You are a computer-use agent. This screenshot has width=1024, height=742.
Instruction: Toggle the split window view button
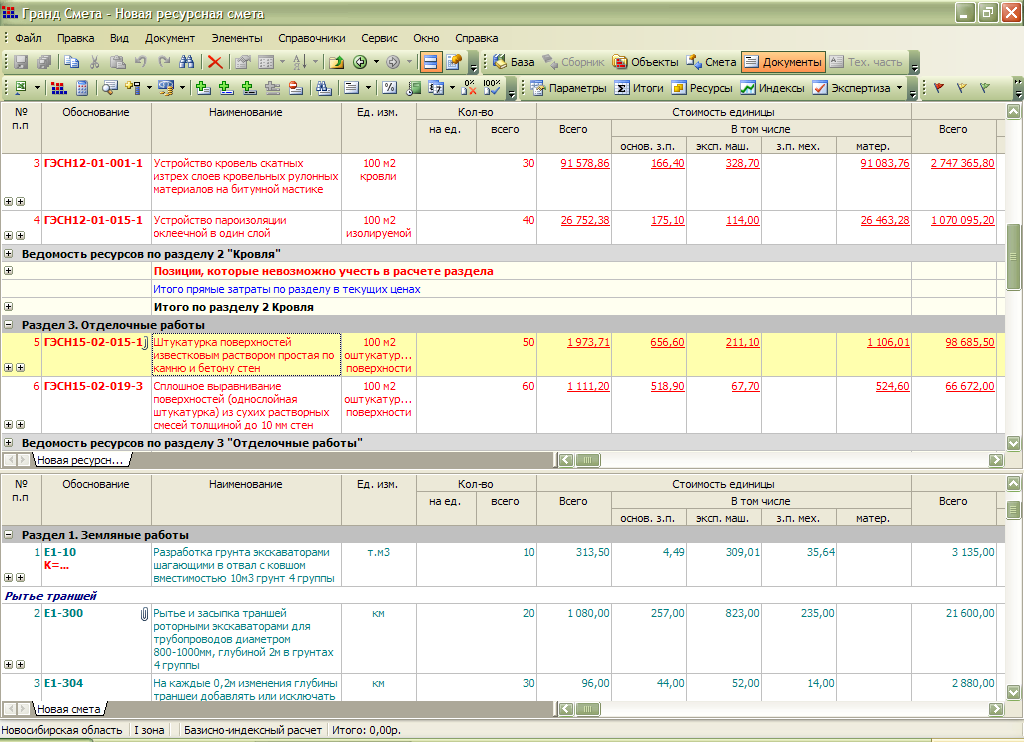[x=430, y=62]
